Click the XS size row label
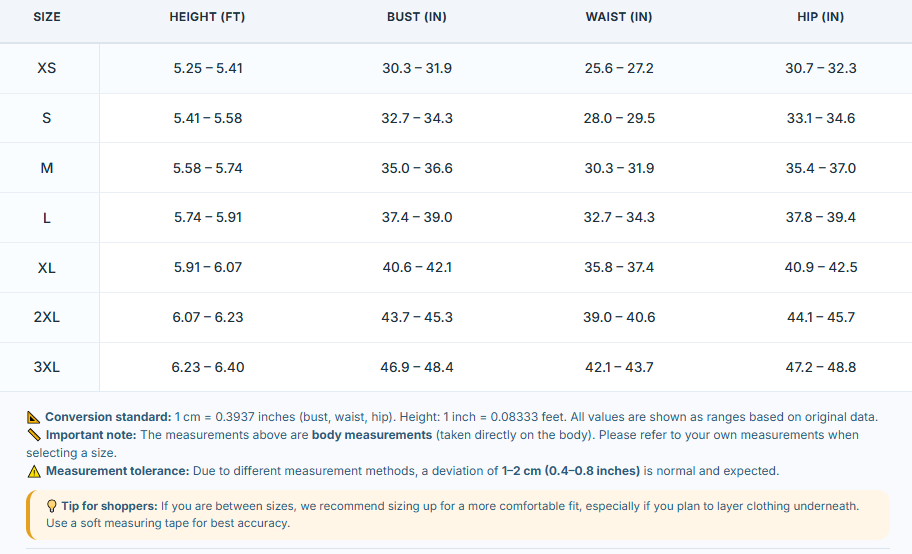Screen dimensions: 912x554 tap(47, 68)
